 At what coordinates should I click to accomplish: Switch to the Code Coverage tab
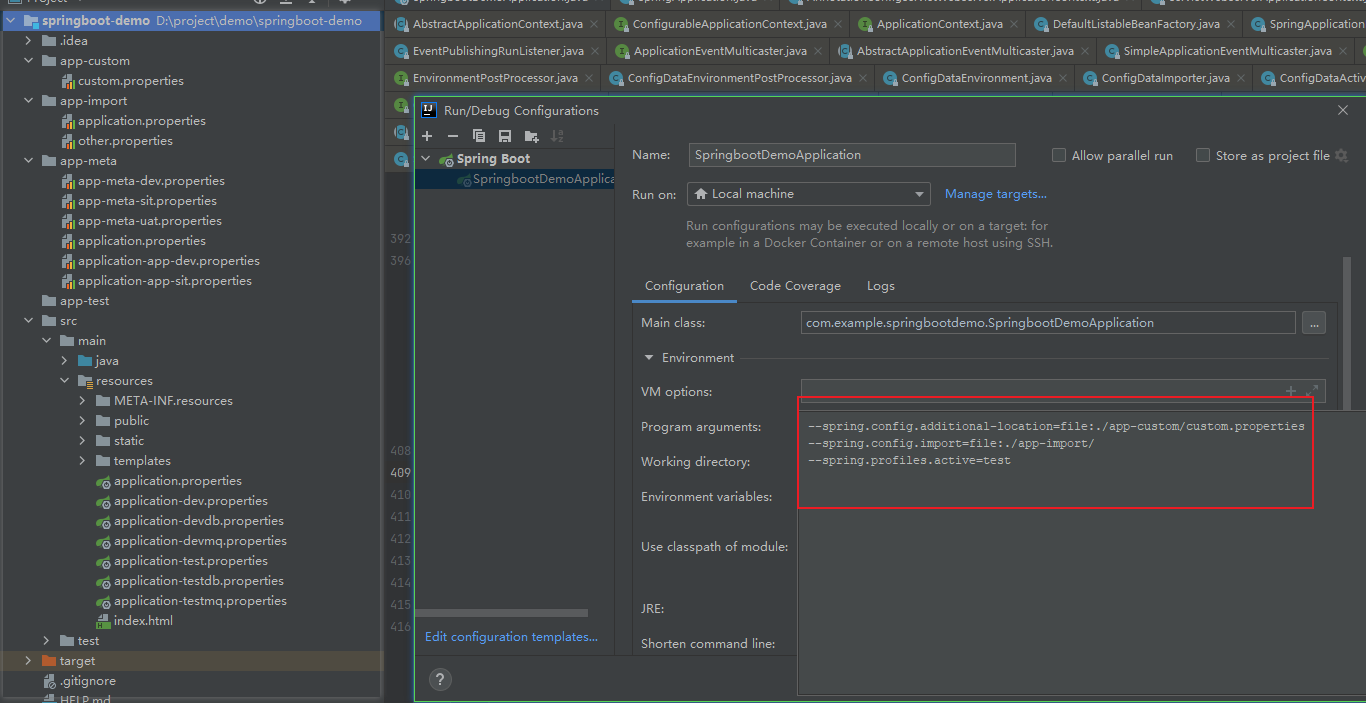[795, 286]
